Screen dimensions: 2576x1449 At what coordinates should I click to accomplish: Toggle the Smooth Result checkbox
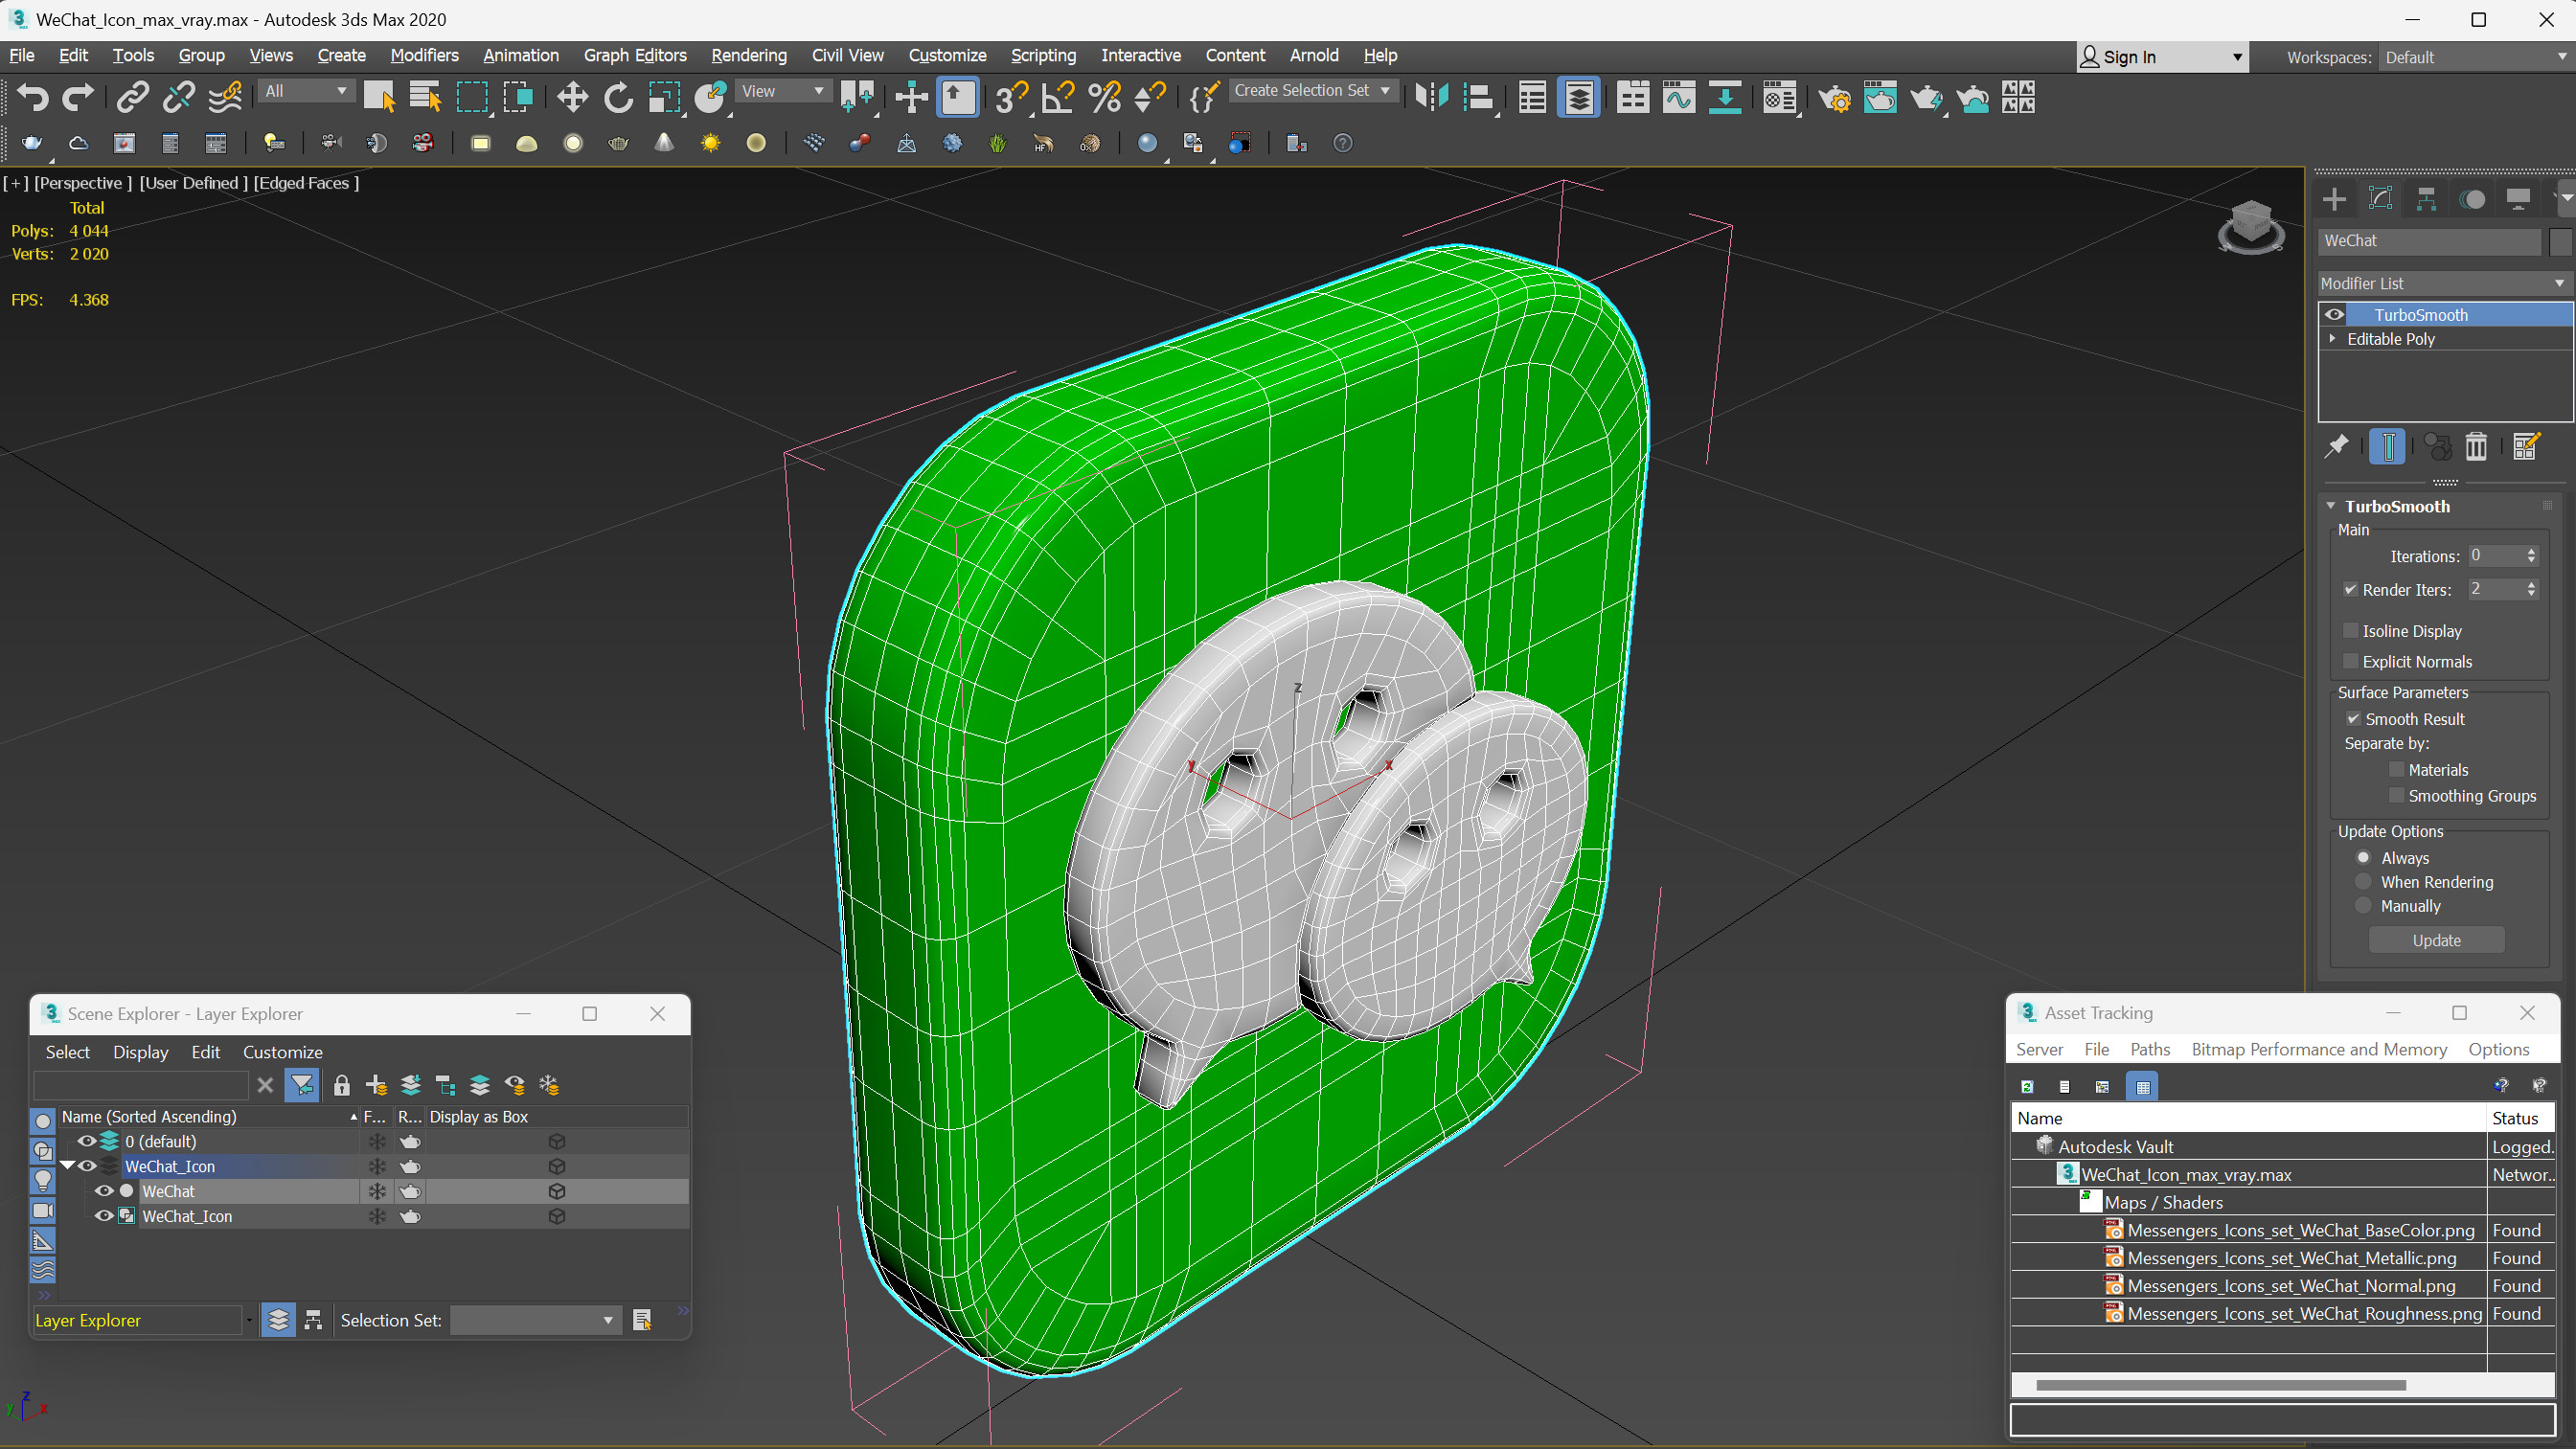tap(2353, 719)
